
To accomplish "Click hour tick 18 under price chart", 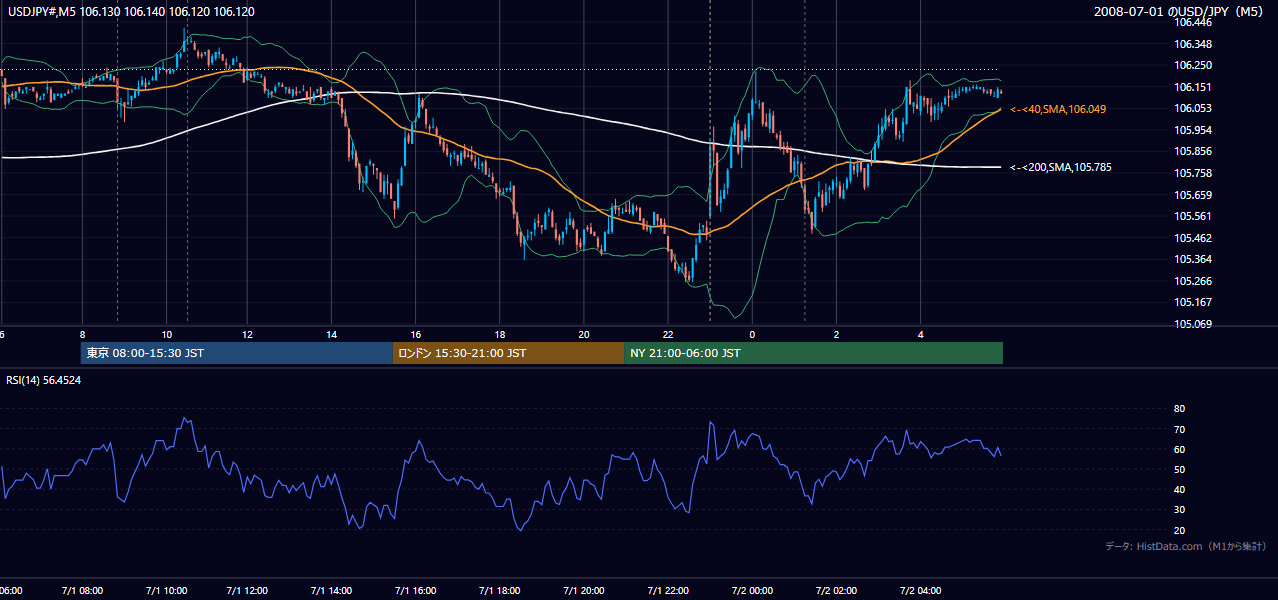I will (x=500, y=334).
